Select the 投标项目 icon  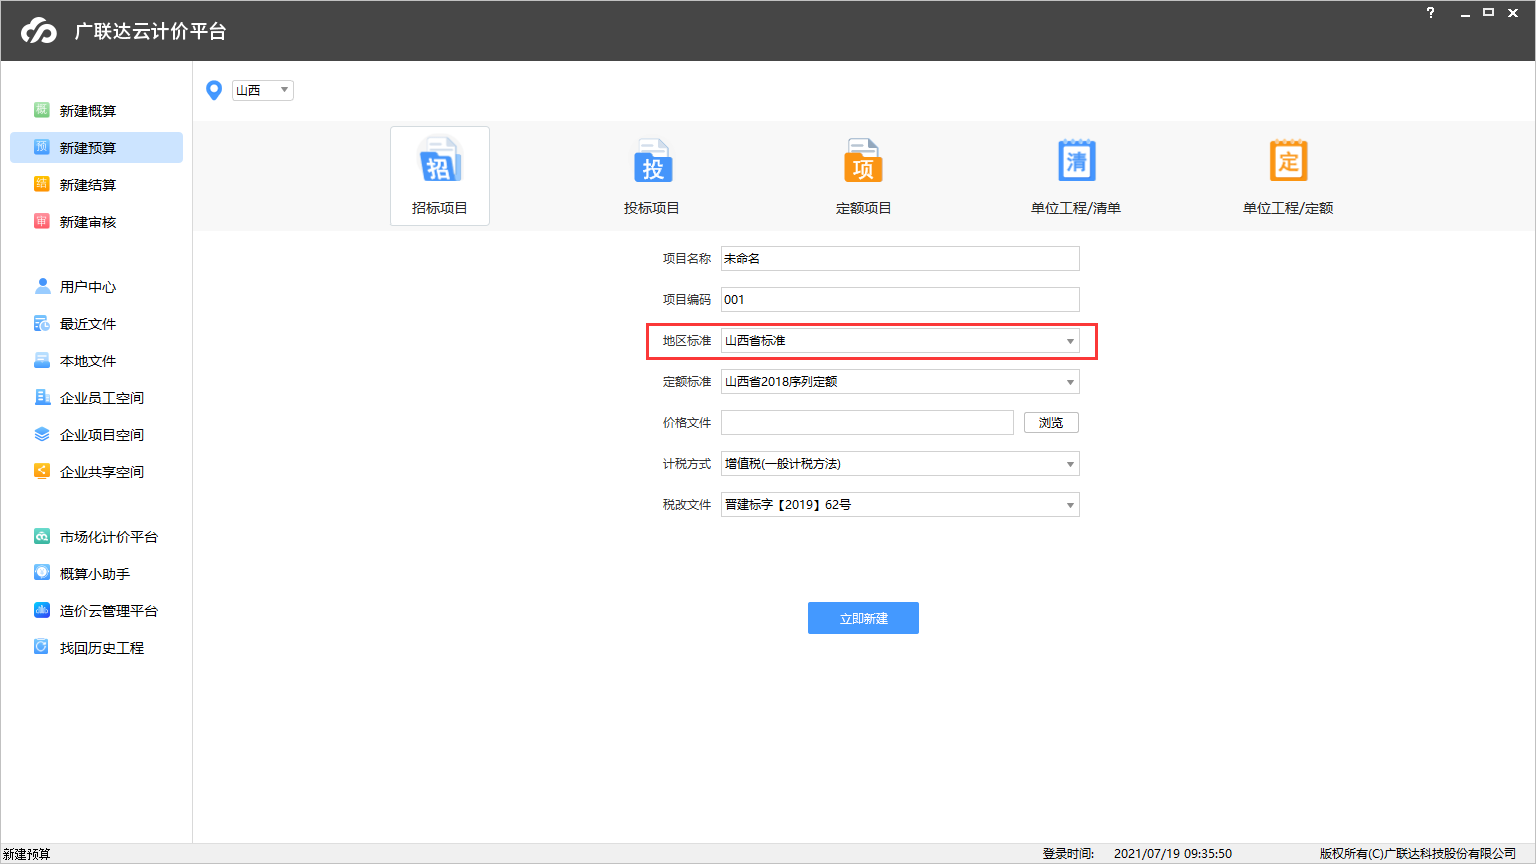[x=653, y=160]
